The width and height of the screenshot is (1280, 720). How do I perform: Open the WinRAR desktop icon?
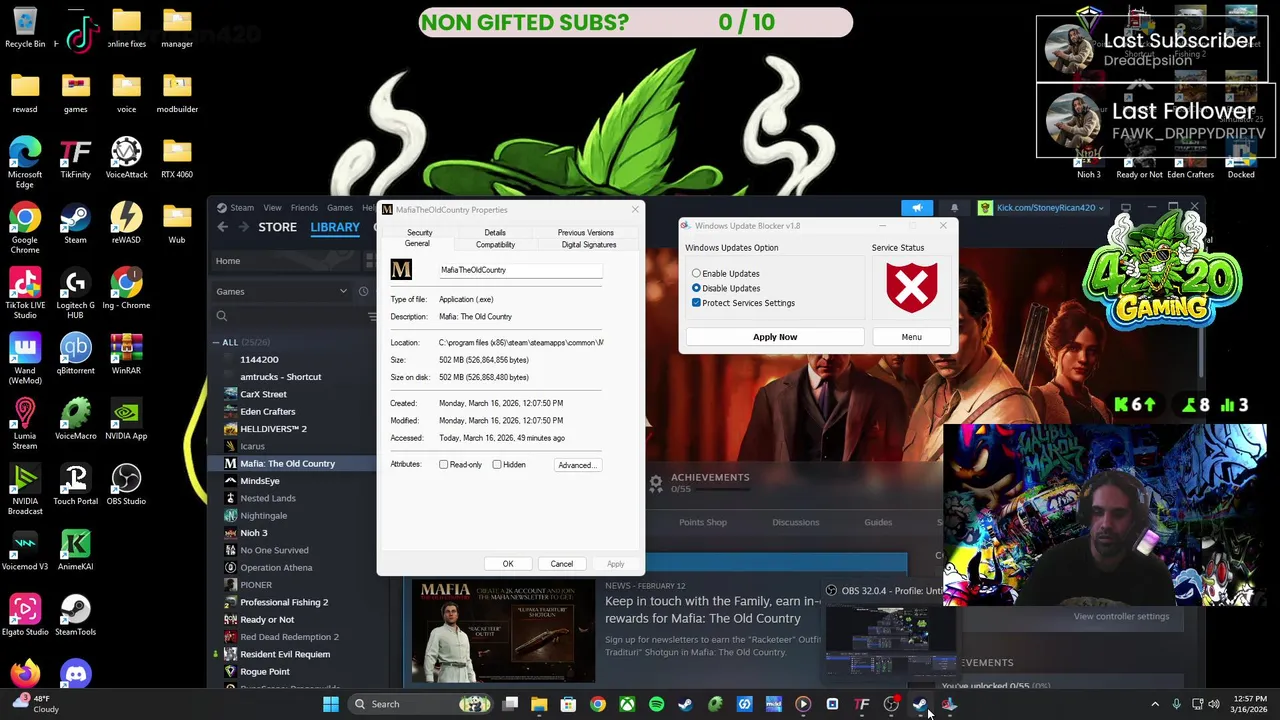click(x=126, y=354)
